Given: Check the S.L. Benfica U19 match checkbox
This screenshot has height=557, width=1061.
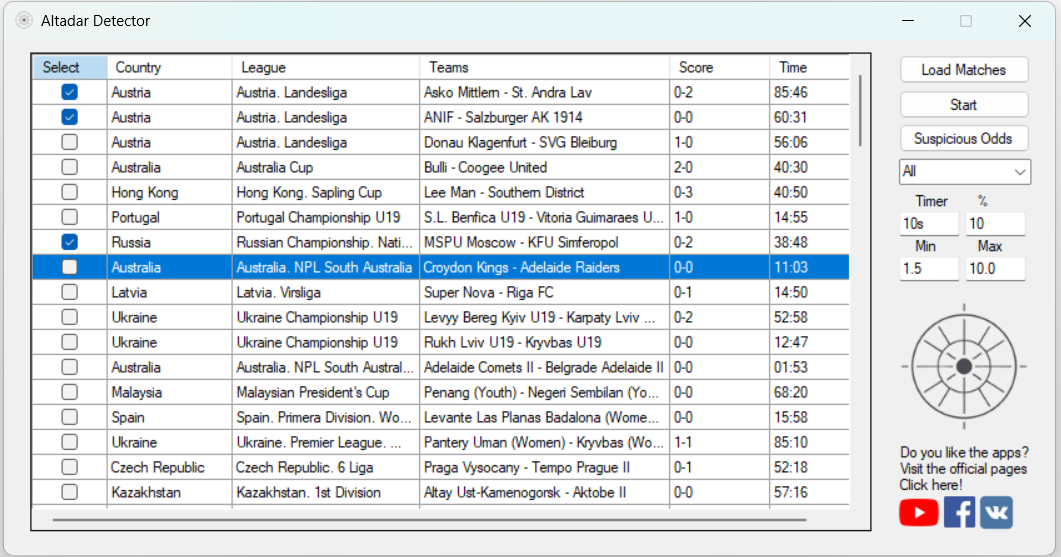Looking at the screenshot, I should tap(69, 217).
